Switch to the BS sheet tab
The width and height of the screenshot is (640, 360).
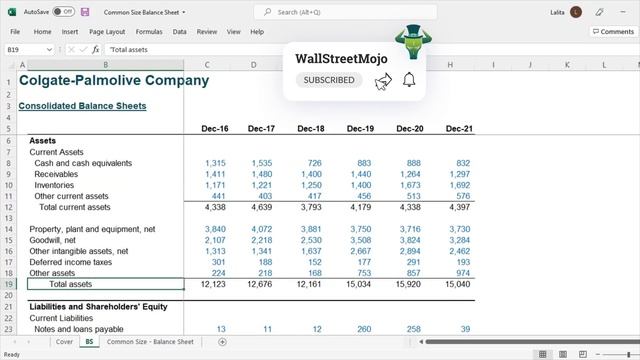pyautogui.click(x=89, y=342)
